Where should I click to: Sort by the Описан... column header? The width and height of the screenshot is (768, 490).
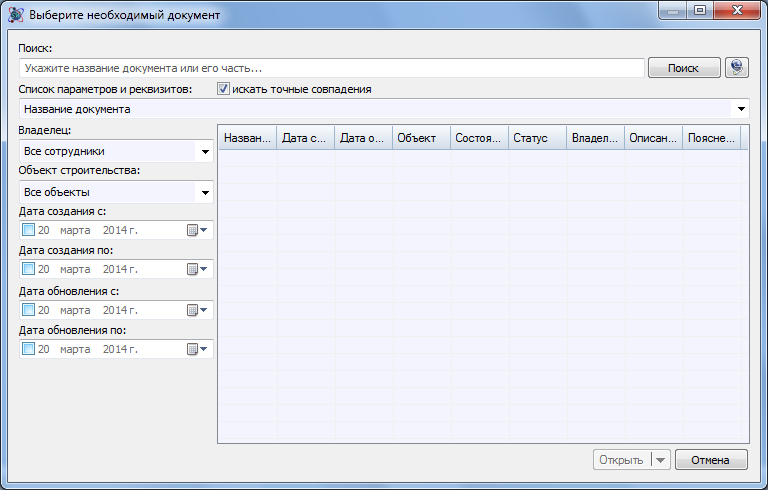[x=653, y=138]
